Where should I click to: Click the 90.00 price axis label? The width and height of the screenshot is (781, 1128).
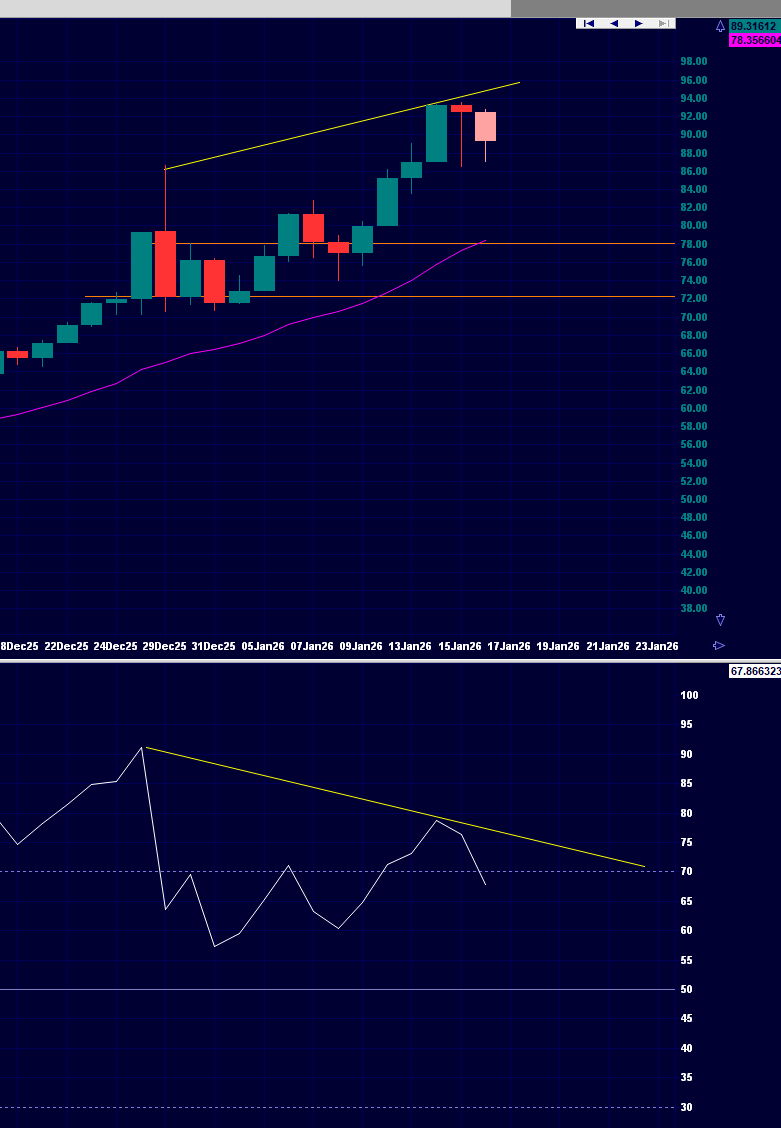coord(694,135)
